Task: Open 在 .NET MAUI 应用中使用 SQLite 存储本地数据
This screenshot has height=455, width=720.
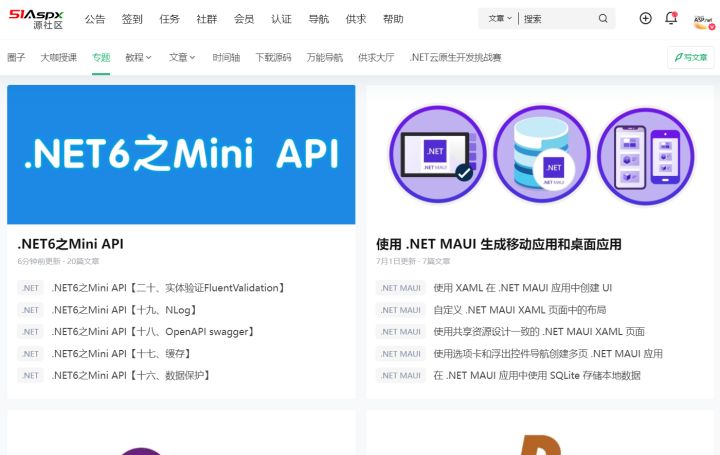Action: coord(537,376)
